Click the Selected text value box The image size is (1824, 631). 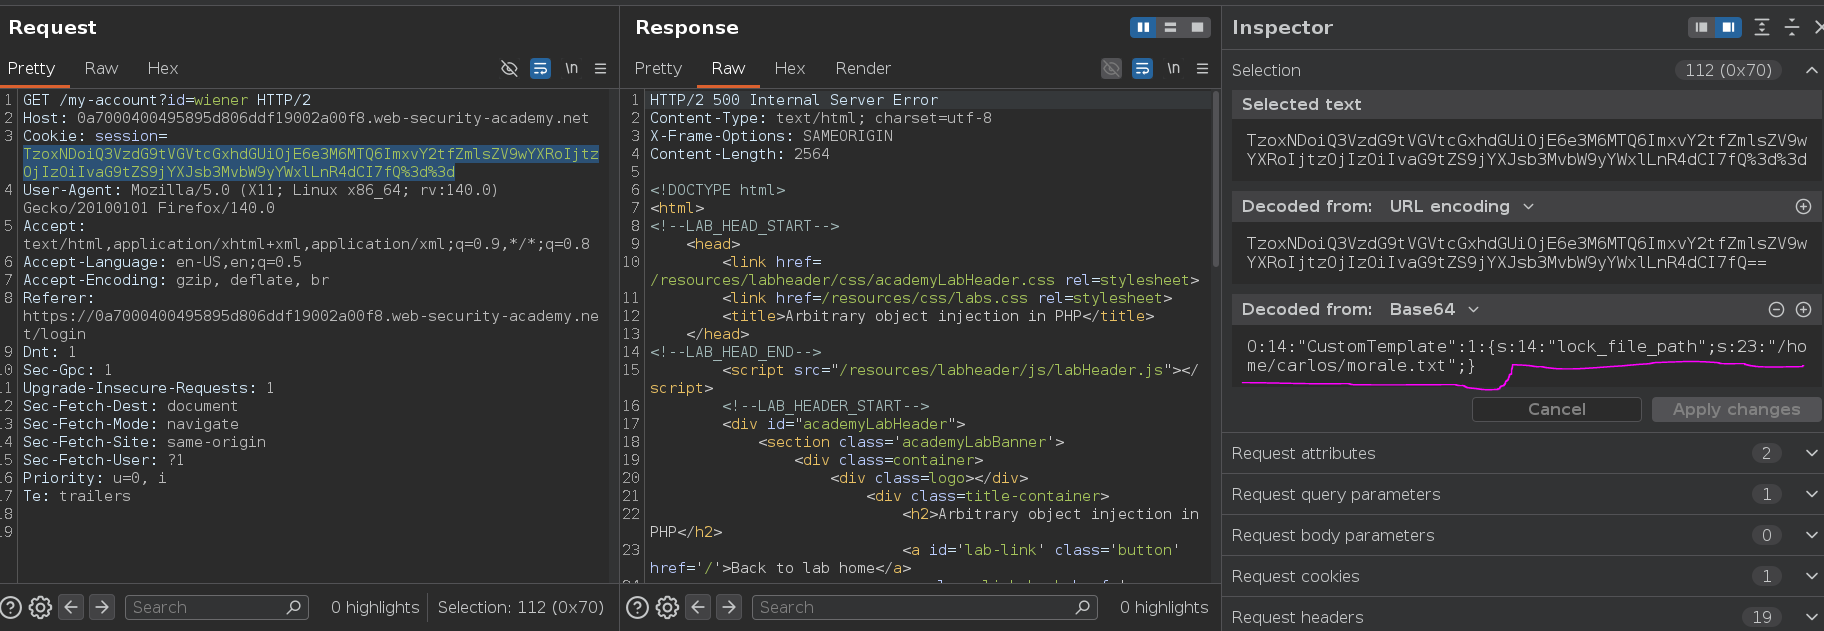(x=1526, y=150)
